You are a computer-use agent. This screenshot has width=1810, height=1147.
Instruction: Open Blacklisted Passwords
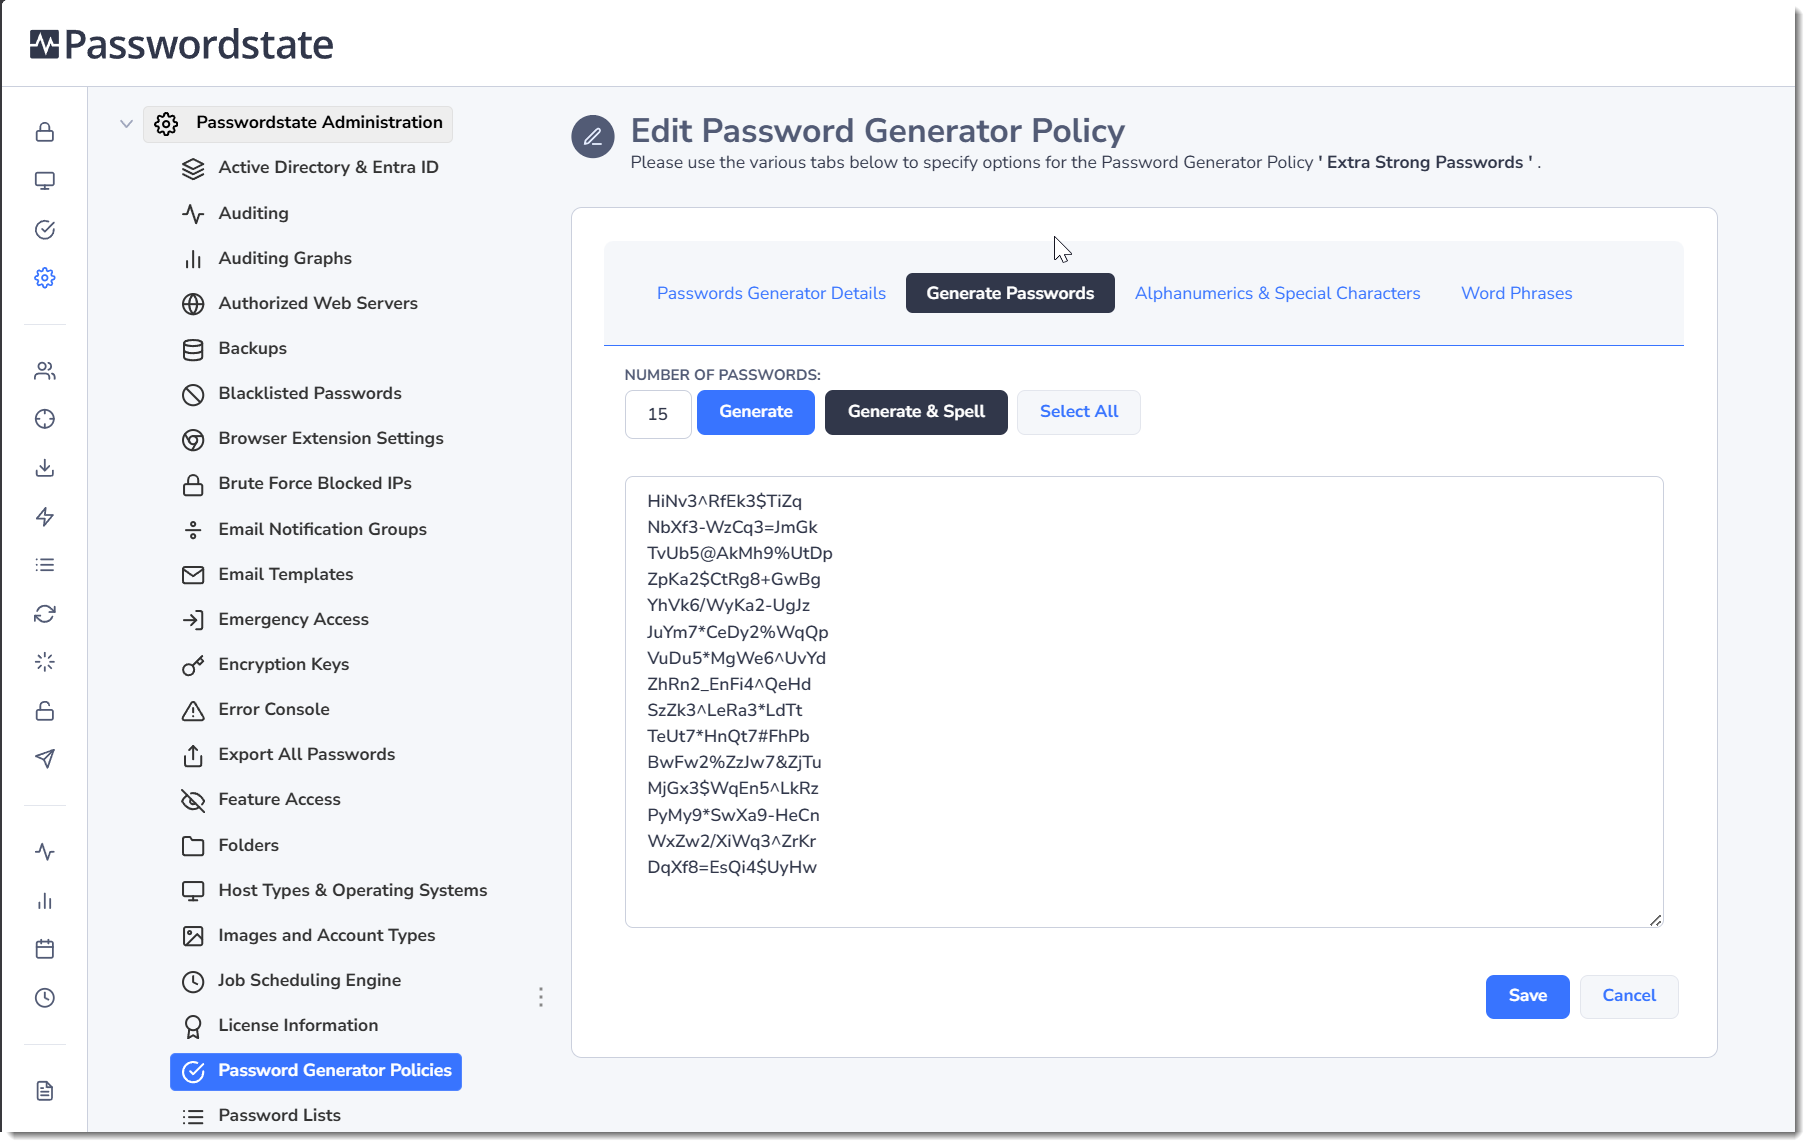click(310, 393)
